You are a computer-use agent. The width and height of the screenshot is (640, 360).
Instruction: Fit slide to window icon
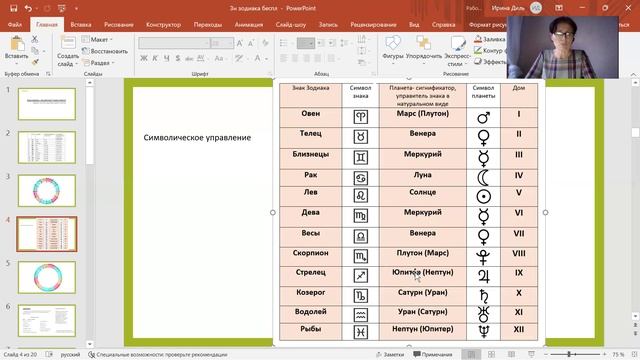[634, 354]
